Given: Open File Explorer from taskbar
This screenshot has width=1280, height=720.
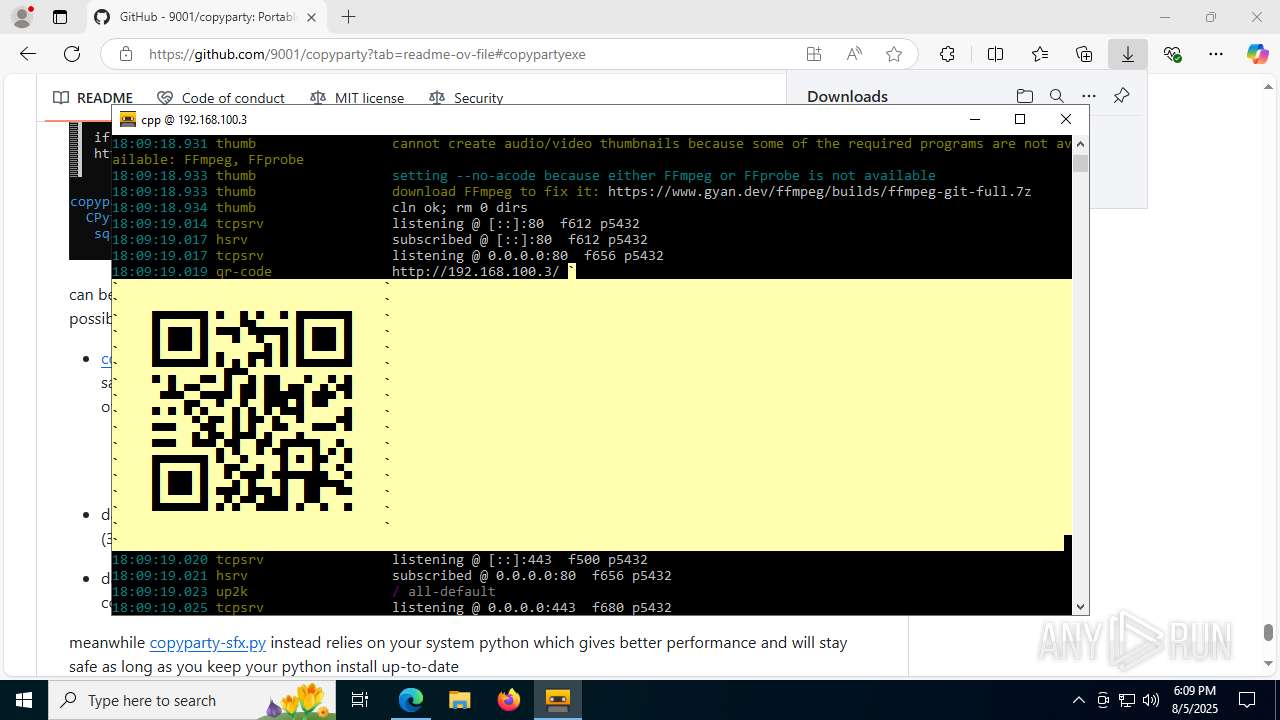Looking at the screenshot, I should [x=459, y=700].
